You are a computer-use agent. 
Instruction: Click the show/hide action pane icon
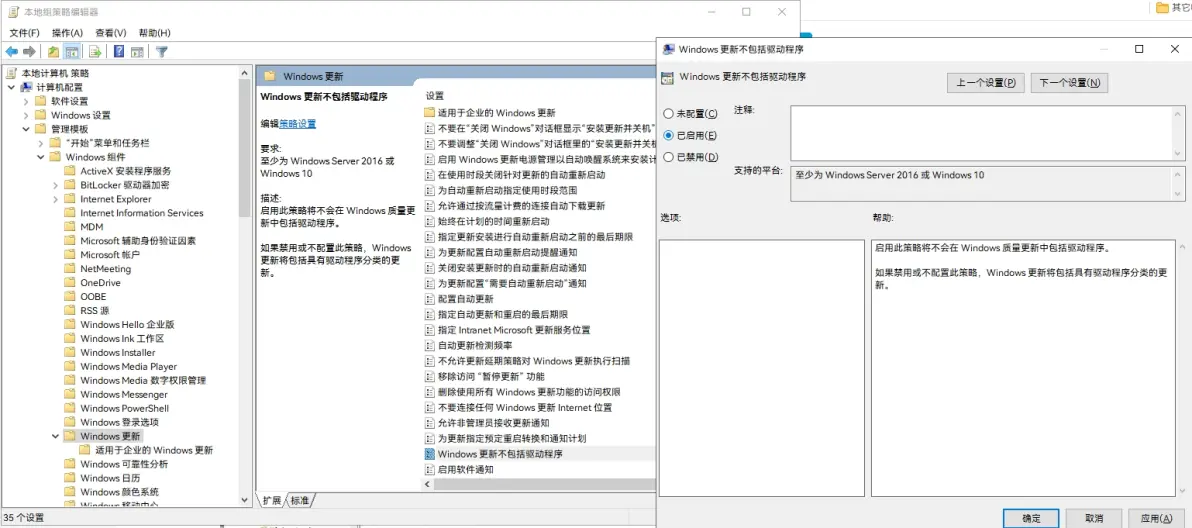coord(137,52)
